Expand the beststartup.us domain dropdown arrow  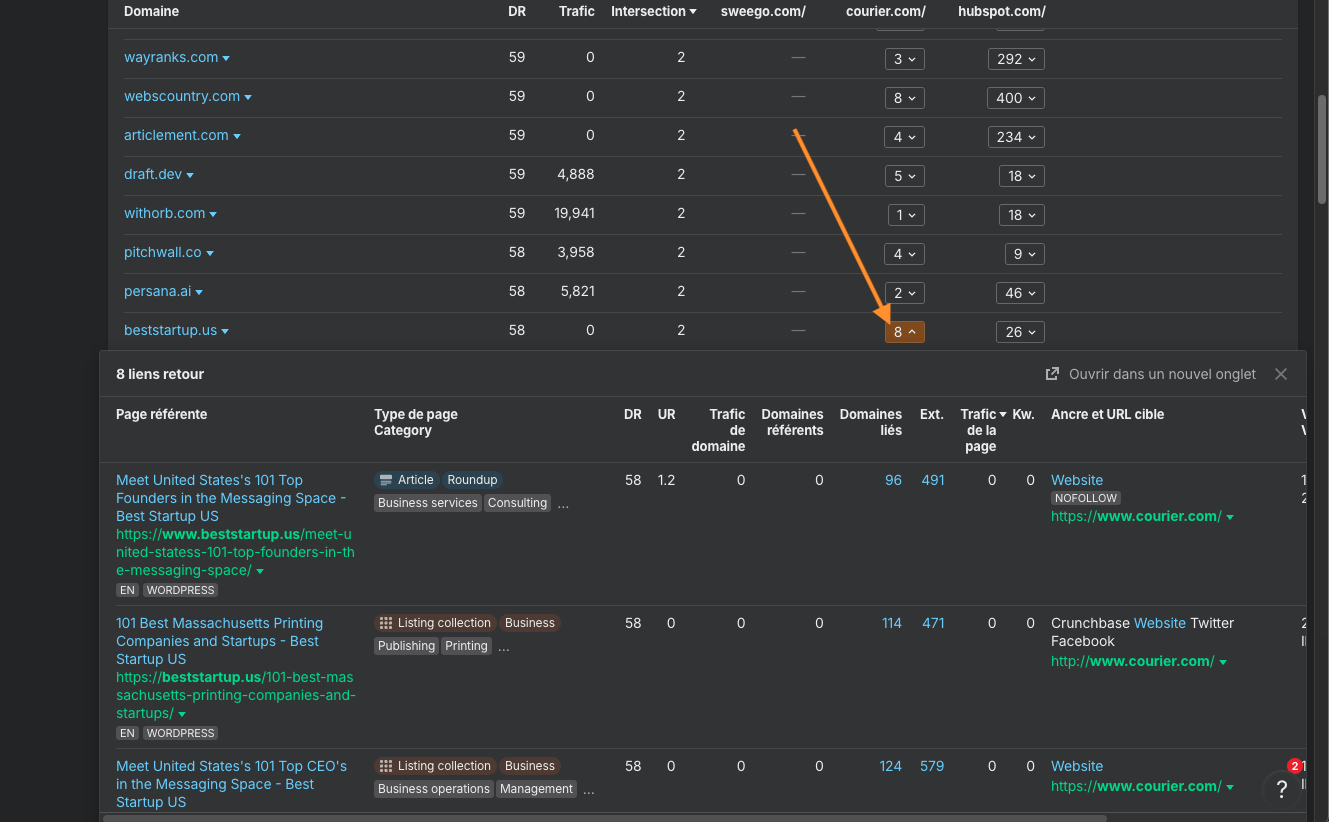point(226,331)
